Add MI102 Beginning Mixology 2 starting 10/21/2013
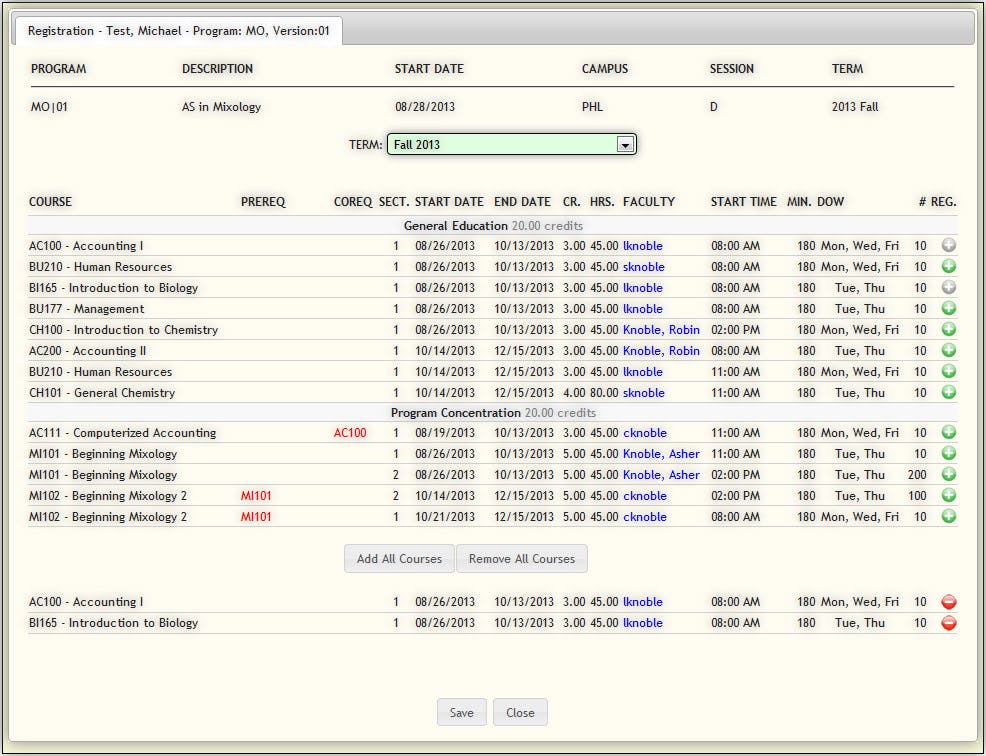 click(x=949, y=516)
